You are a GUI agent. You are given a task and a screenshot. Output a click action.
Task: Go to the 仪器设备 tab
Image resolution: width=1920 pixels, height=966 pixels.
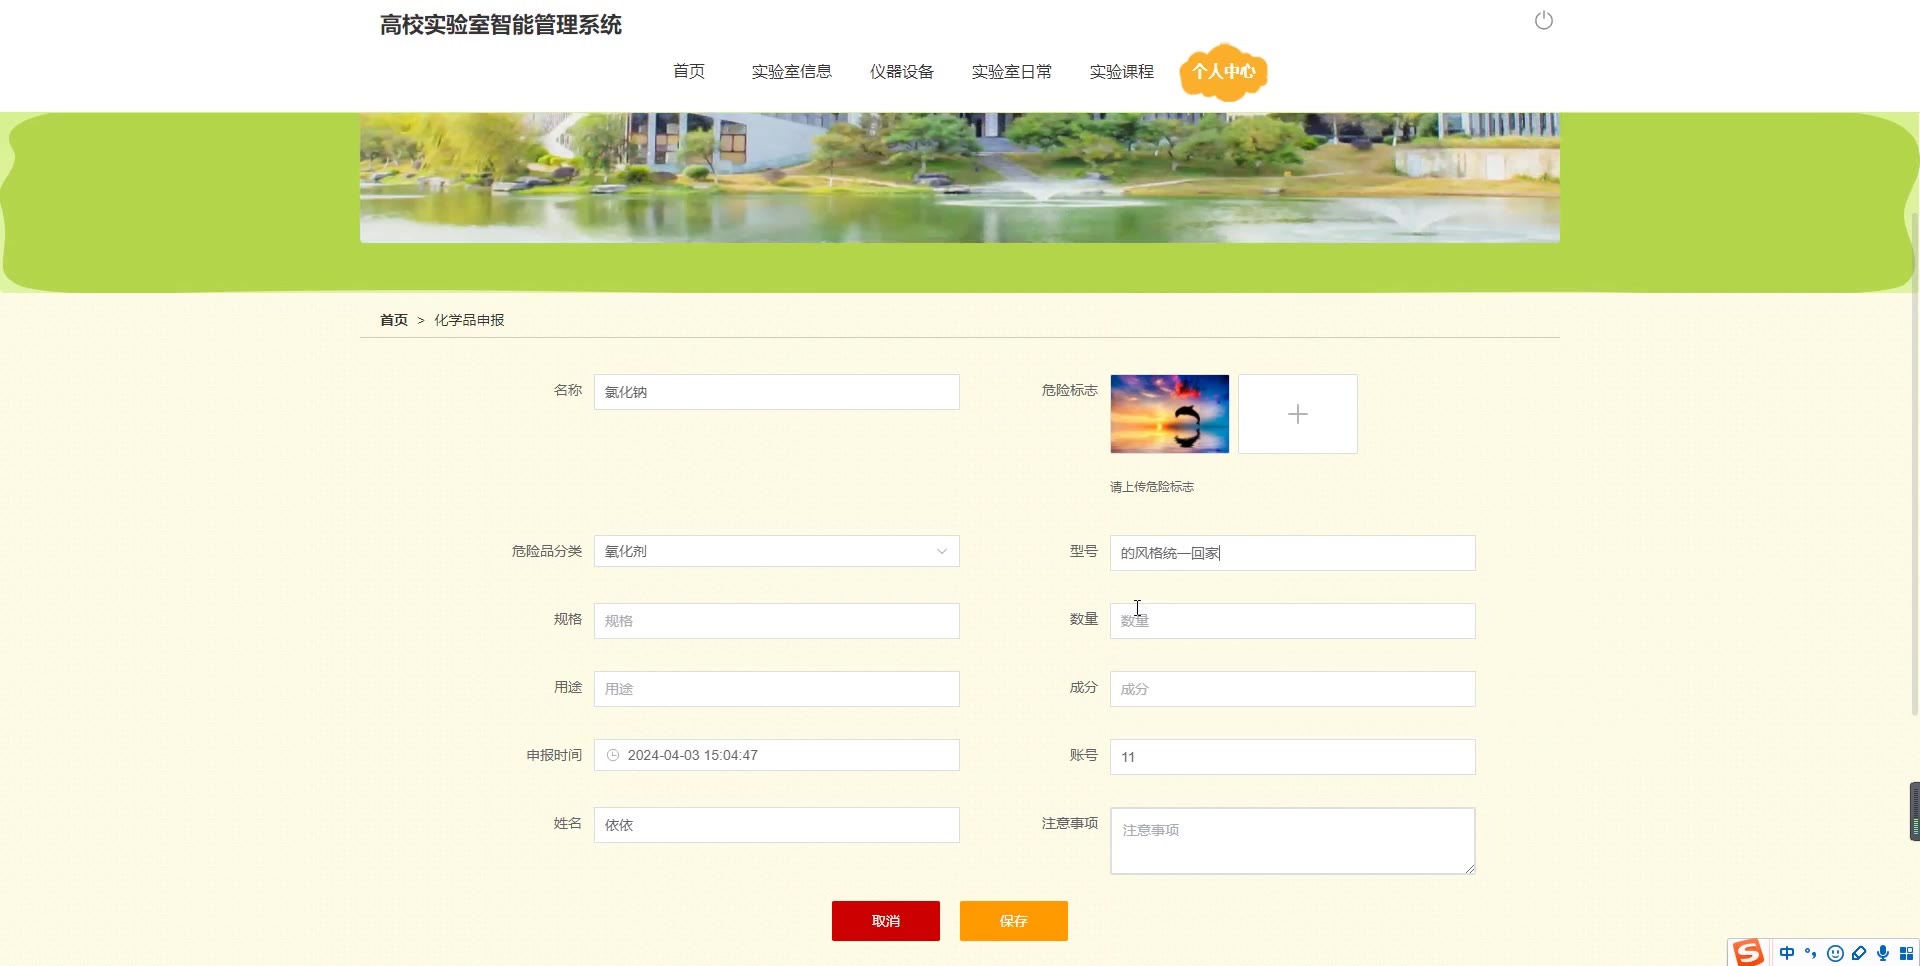pyautogui.click(x=902, y=71)
